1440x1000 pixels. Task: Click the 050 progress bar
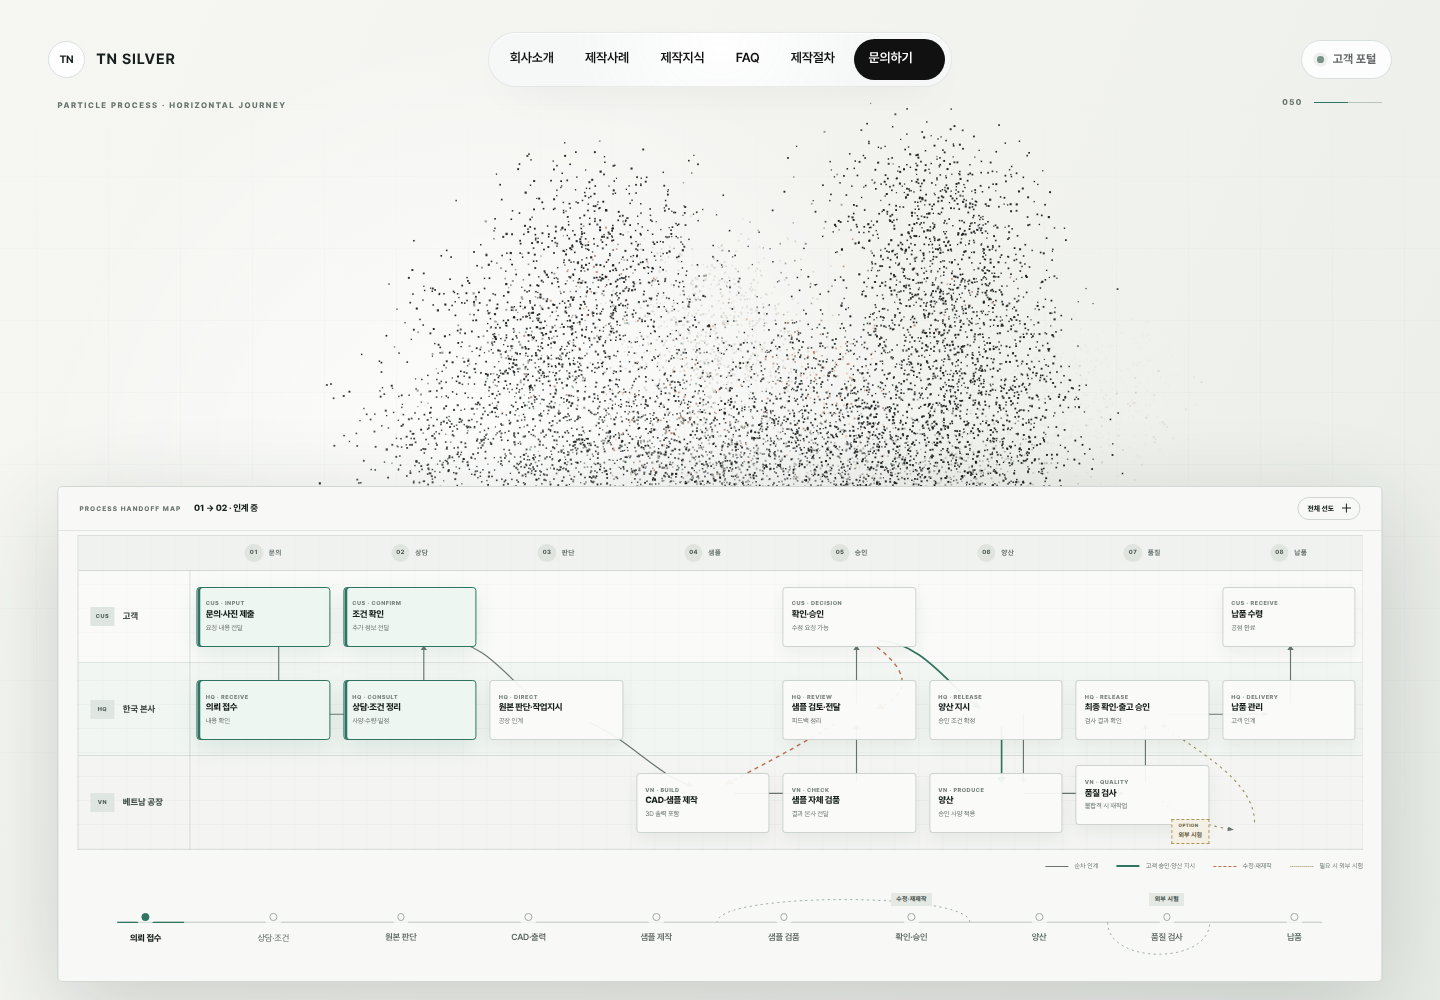(x=1348, y=102)
